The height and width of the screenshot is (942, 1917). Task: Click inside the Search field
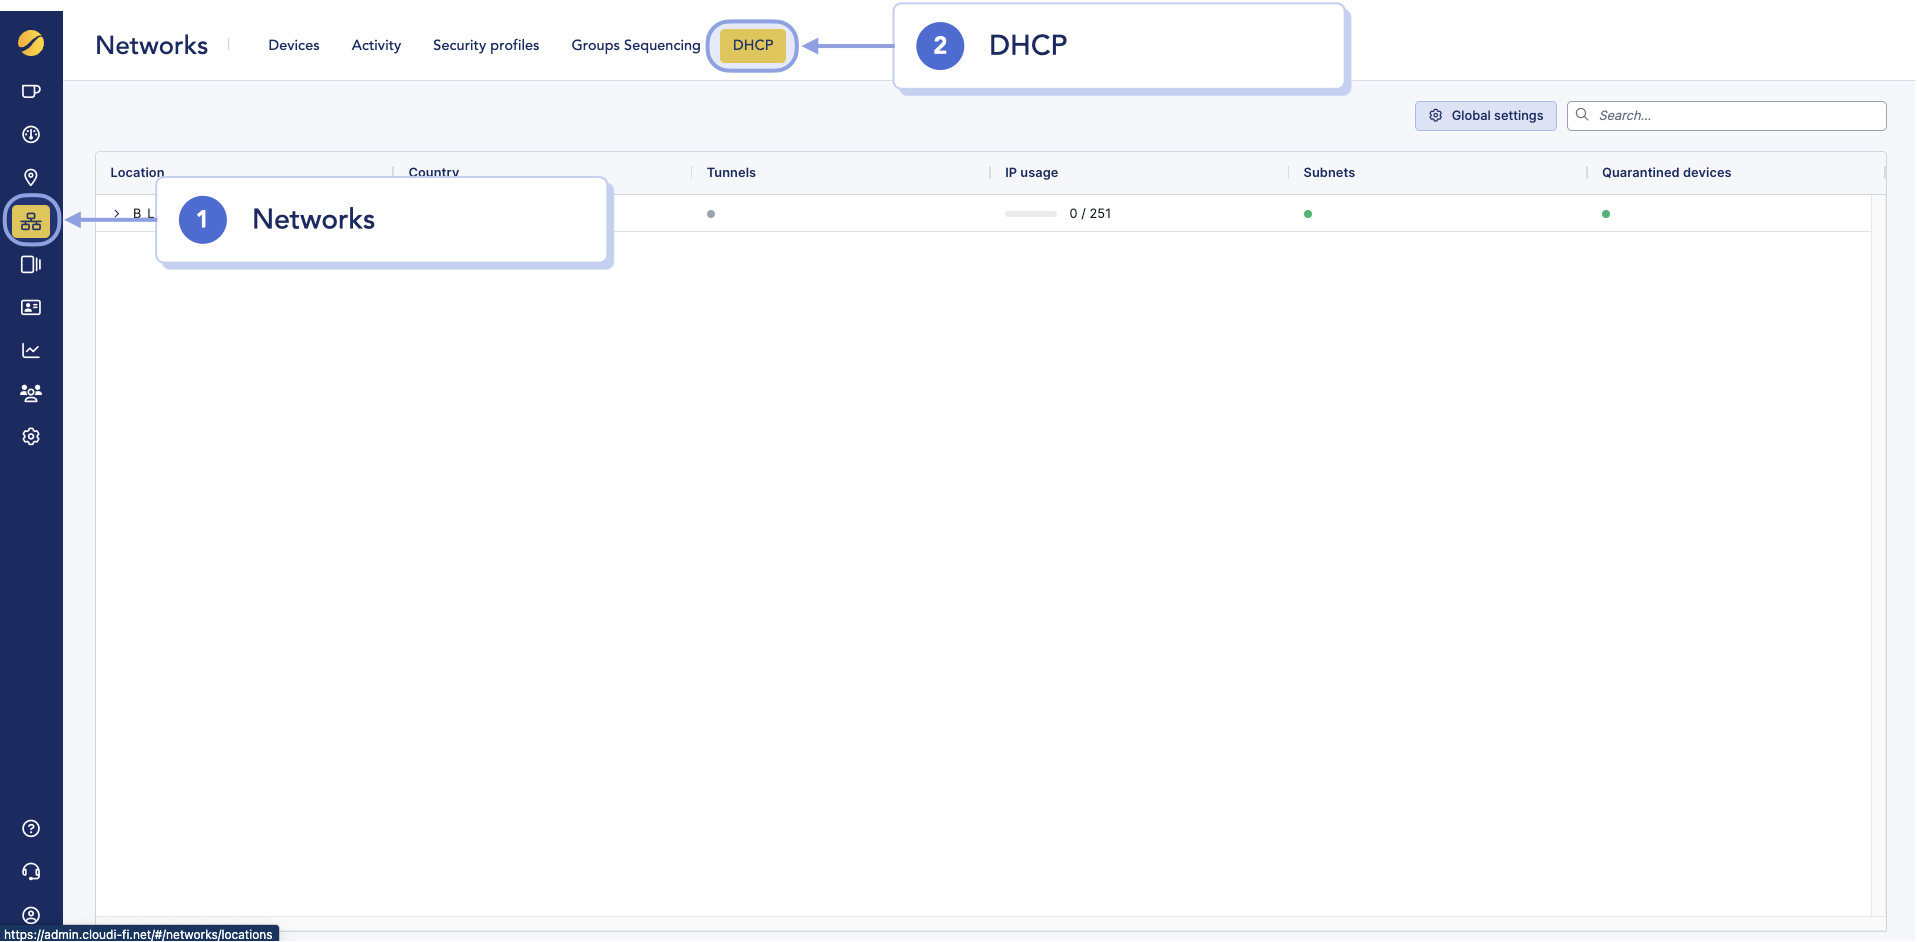coord(1725,115)
